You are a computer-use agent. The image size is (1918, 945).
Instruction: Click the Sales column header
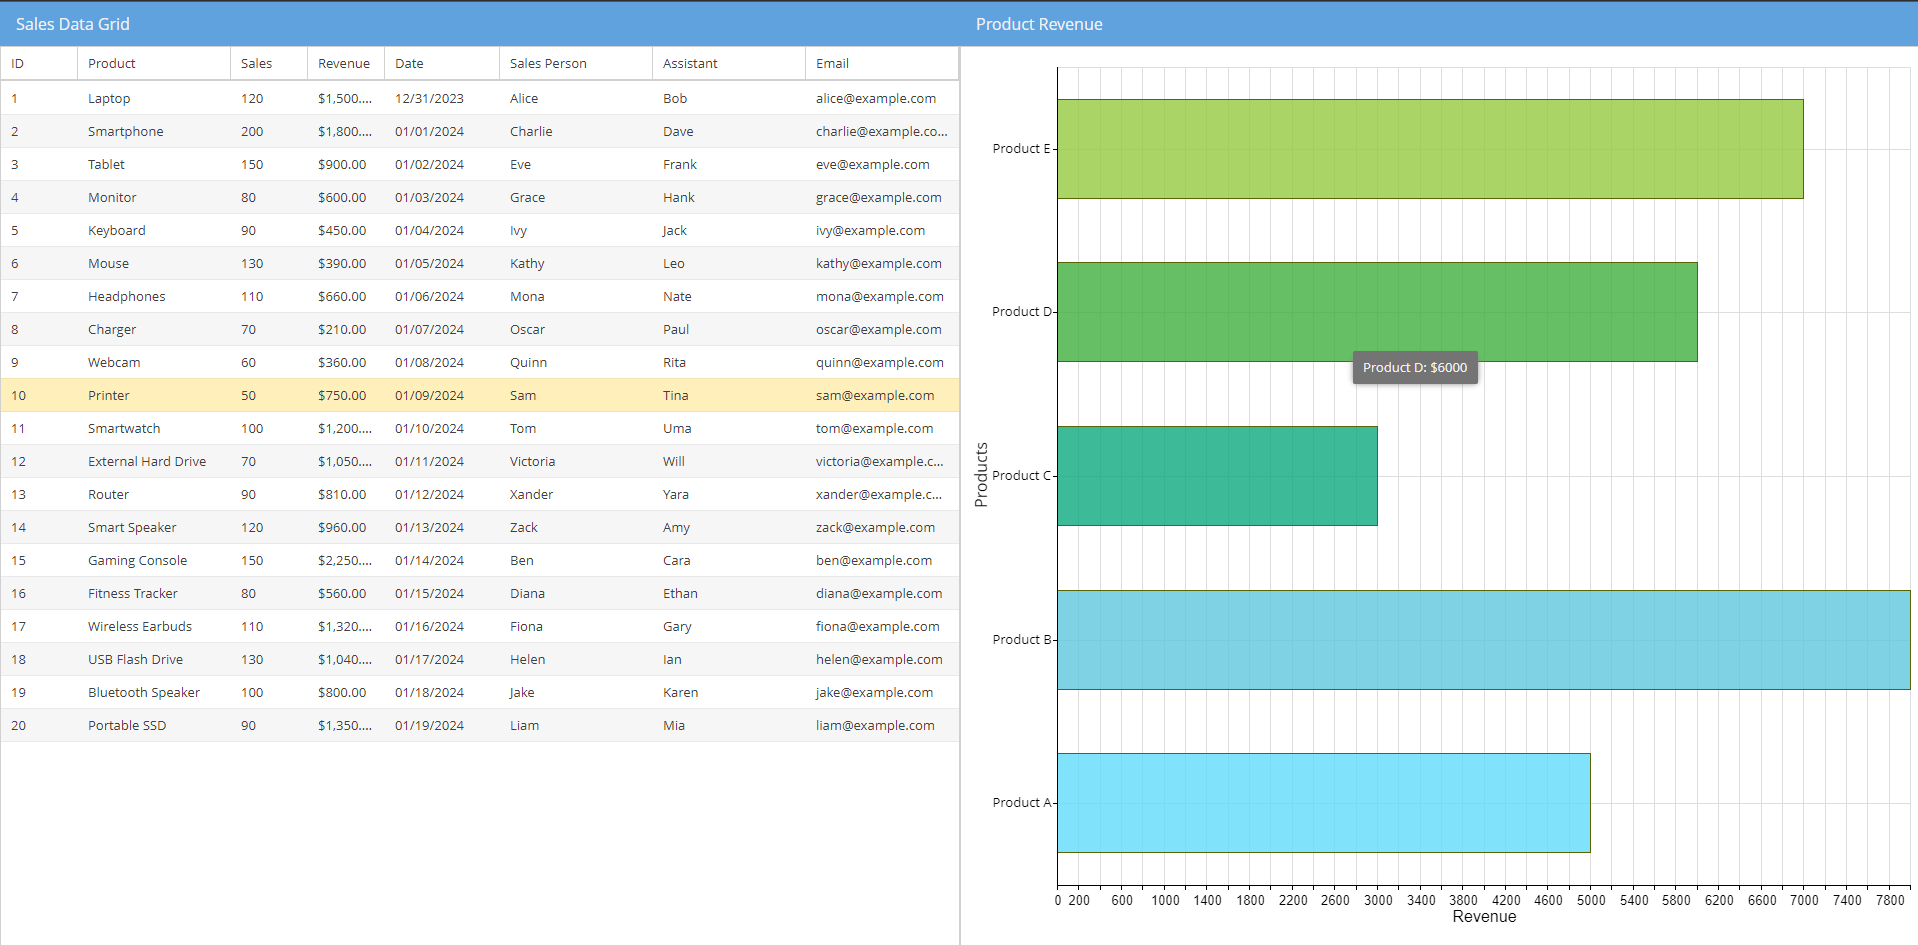[269, 63]
